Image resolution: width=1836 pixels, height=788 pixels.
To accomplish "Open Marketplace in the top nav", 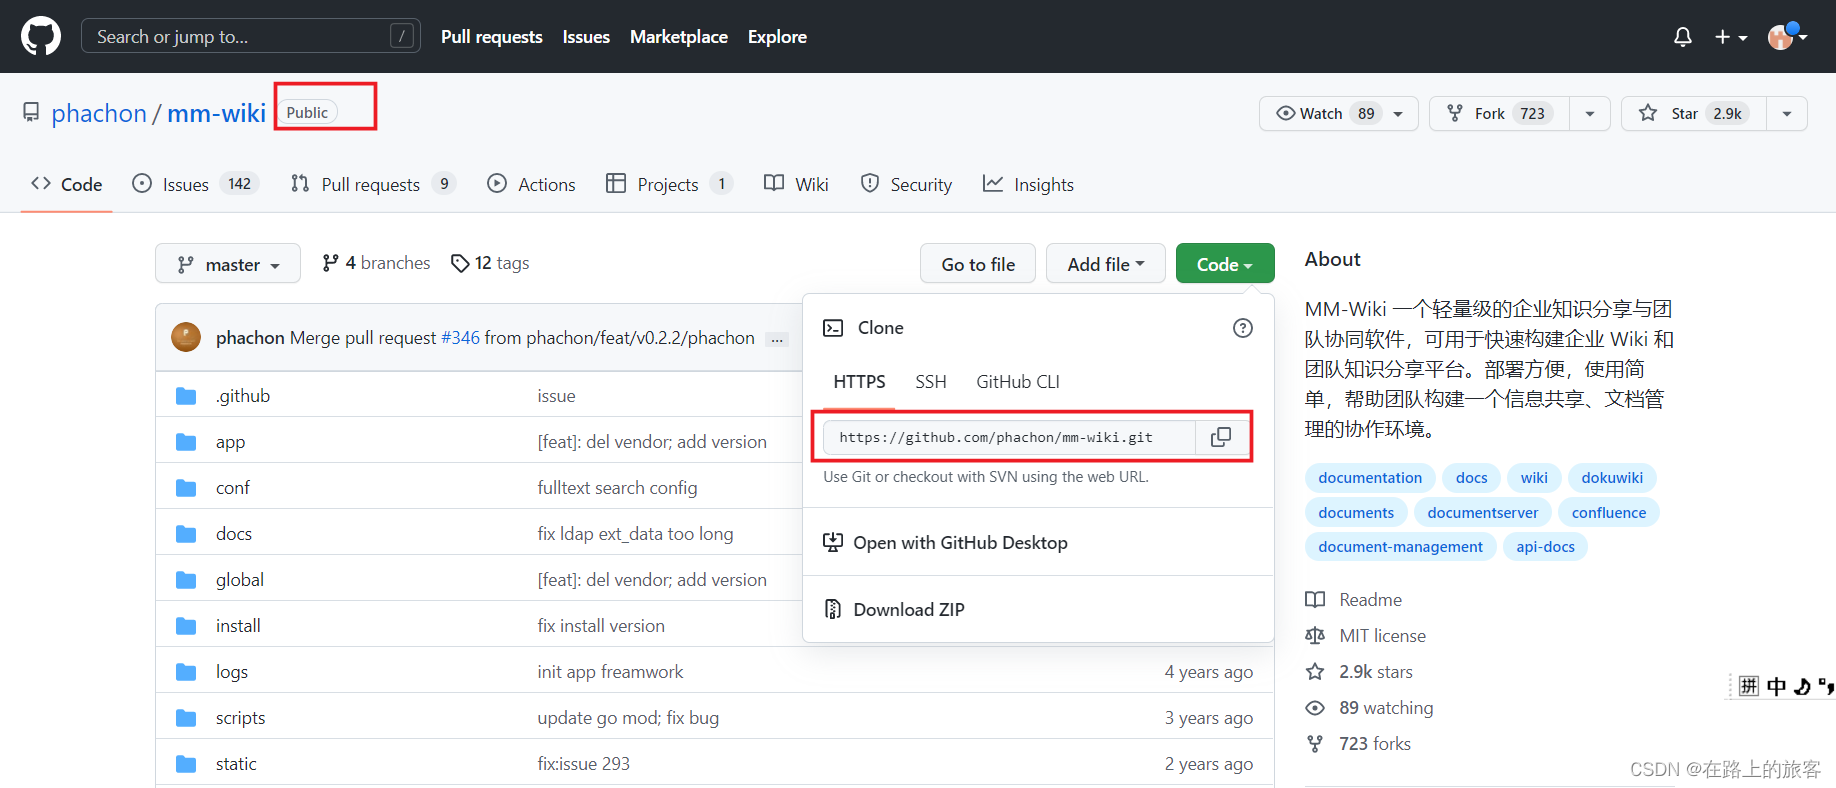I will (x=679, y=37).
